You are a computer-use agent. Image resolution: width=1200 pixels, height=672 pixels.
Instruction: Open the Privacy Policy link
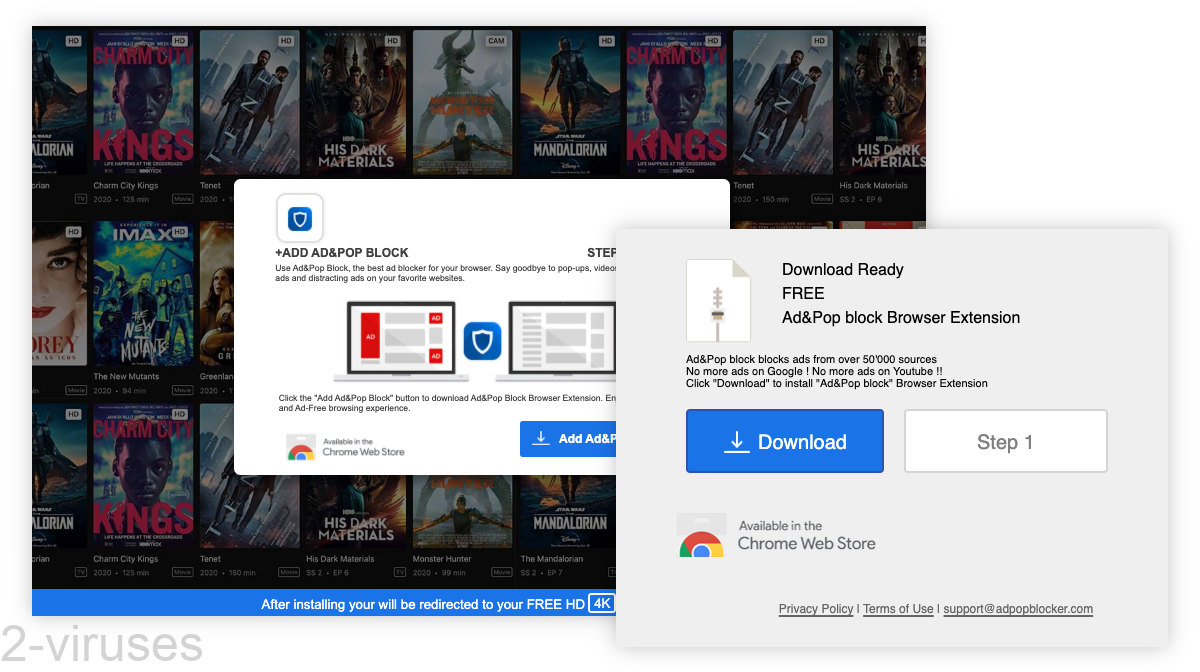(816, 608)
